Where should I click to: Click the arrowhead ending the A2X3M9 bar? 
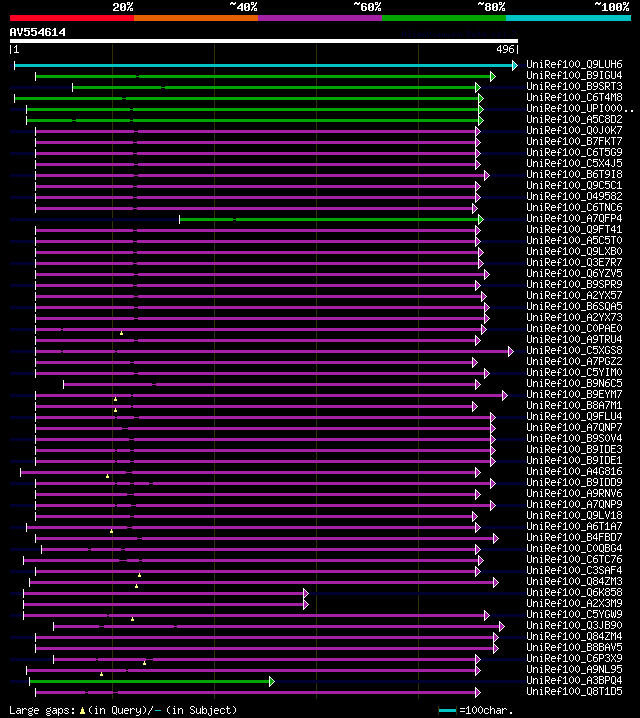pos(306,604)
